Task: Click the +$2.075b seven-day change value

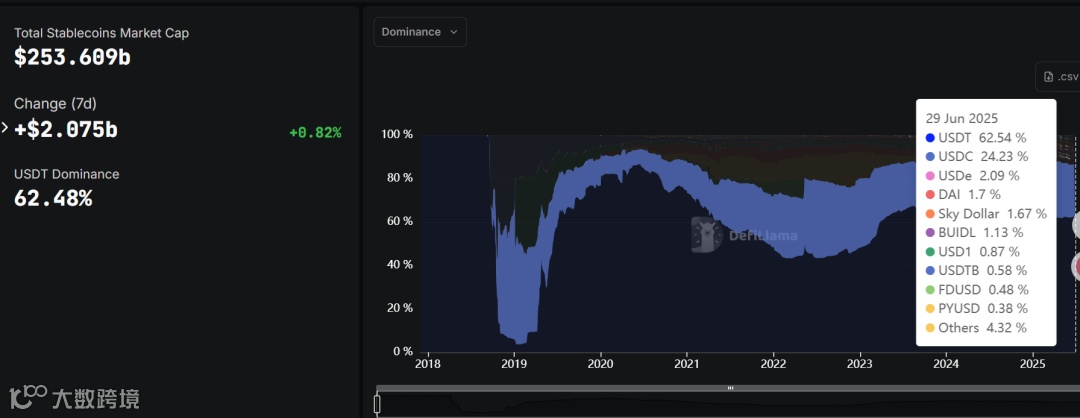Action: pos(65,129)
